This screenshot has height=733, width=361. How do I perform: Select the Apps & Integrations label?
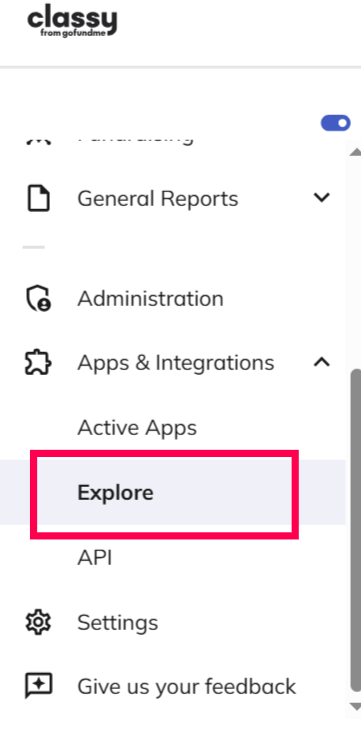(x=176, y=363)
